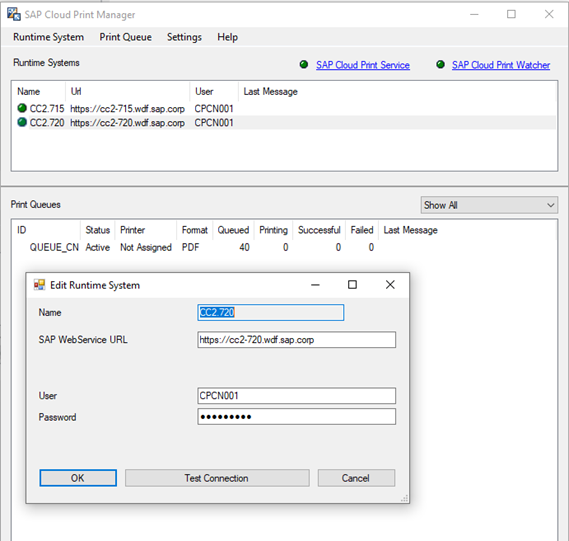Image resolution: width=569 pixels, height=541 pixels.
Task: Click the ID column header in Print Queues
Action: point(46,230)
